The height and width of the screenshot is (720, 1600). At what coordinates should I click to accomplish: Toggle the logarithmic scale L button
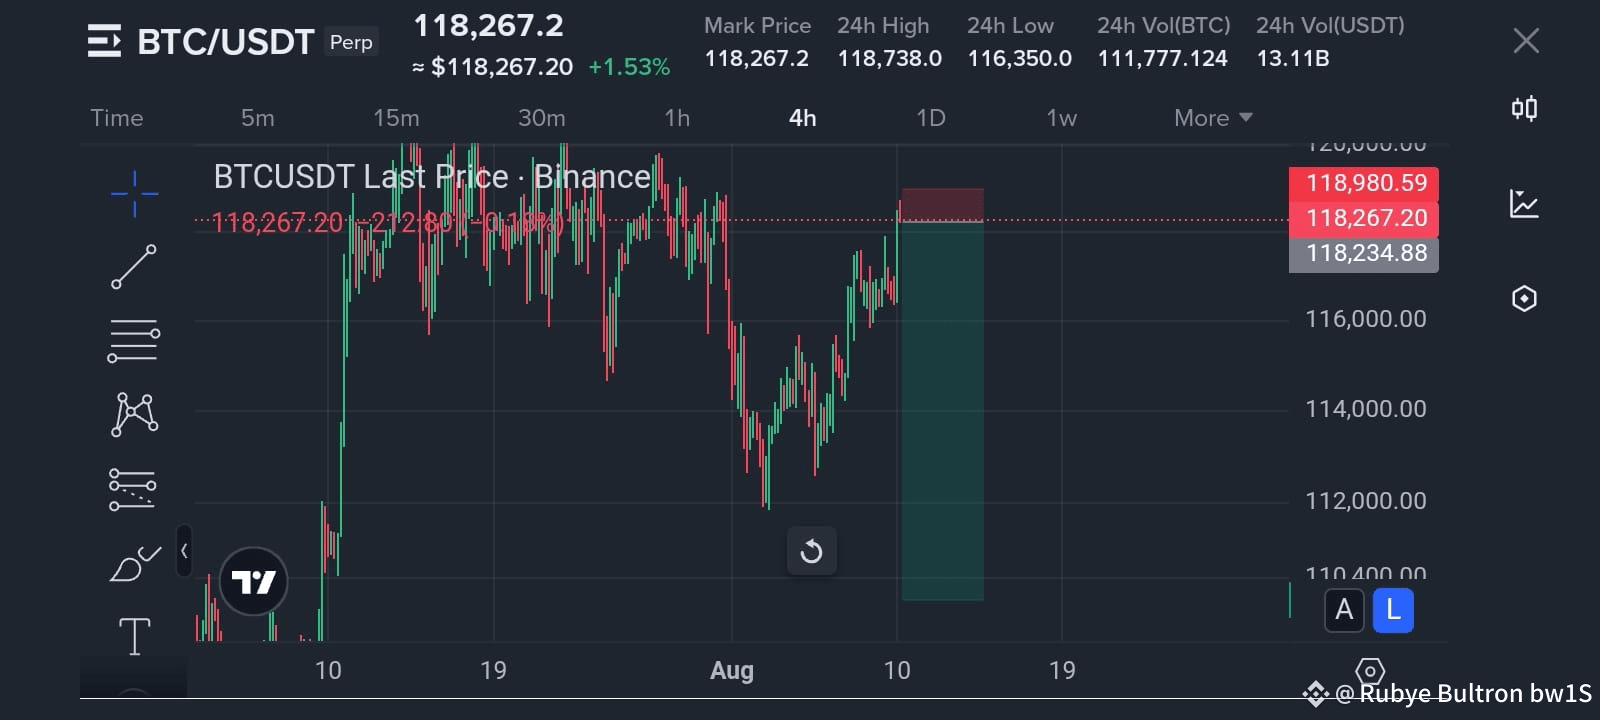point(1393,610)
